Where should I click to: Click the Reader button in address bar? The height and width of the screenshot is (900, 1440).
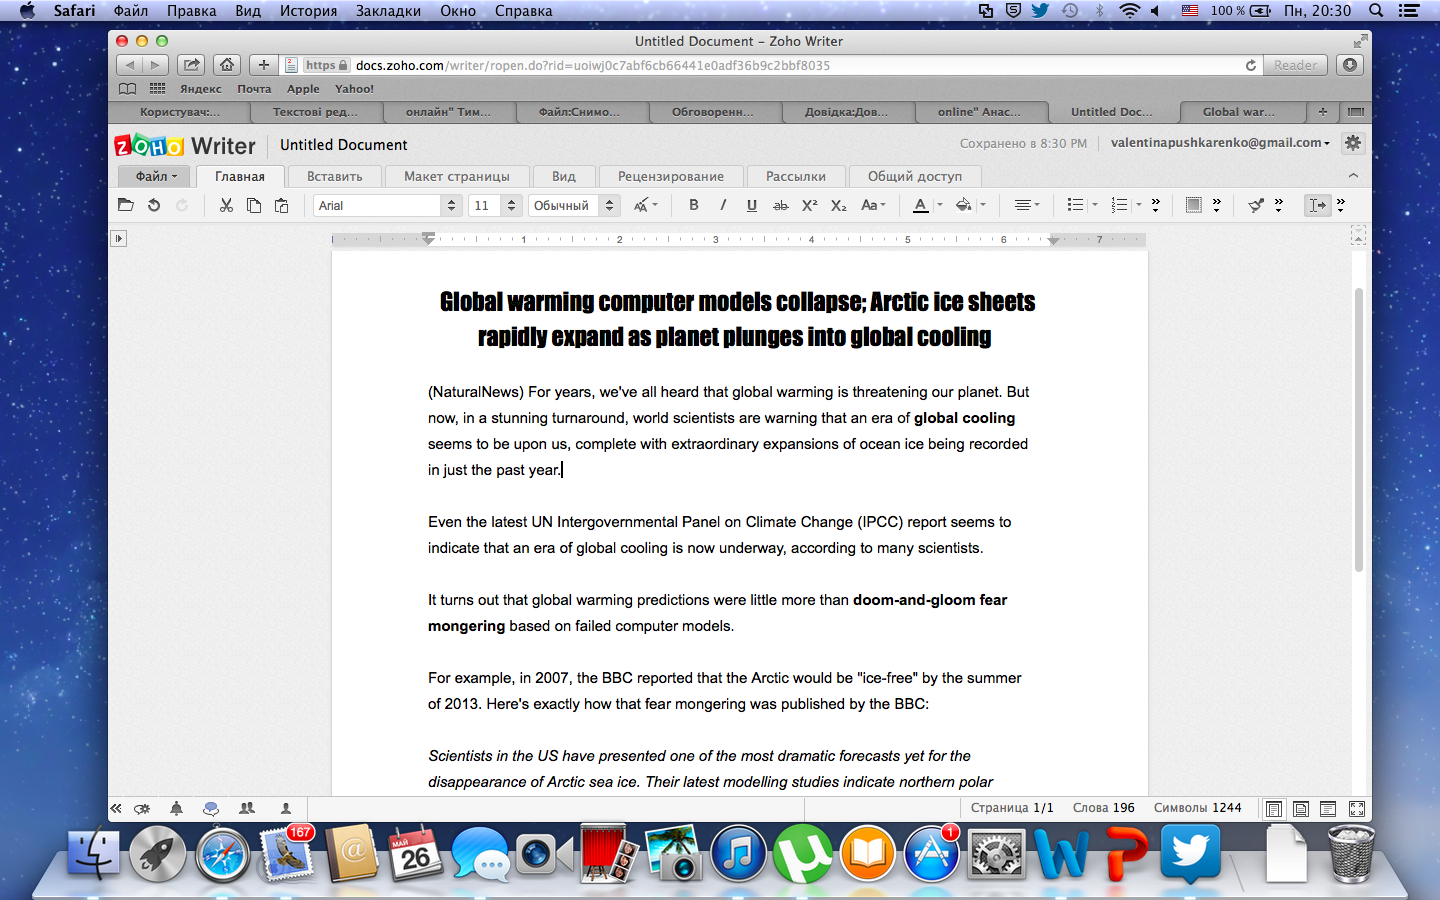pos(1295,65)
